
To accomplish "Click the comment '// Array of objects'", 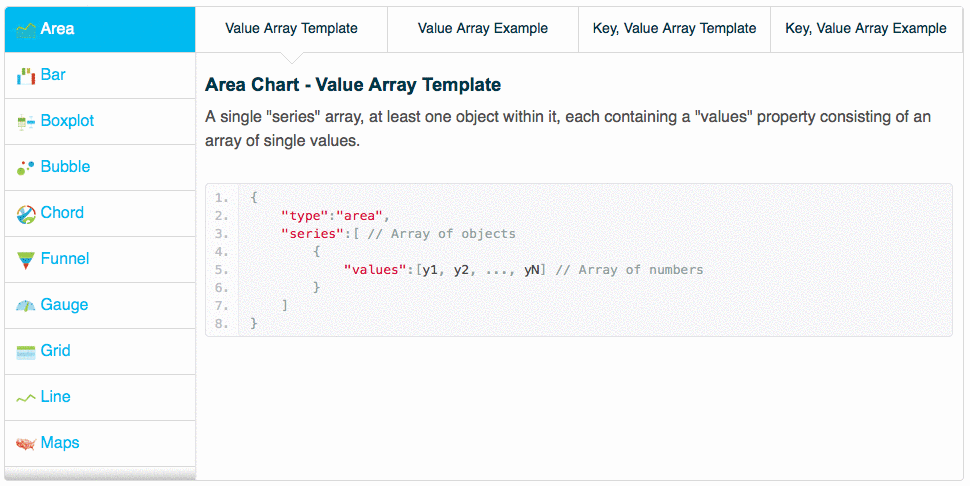I will click(x=442, y=234).
